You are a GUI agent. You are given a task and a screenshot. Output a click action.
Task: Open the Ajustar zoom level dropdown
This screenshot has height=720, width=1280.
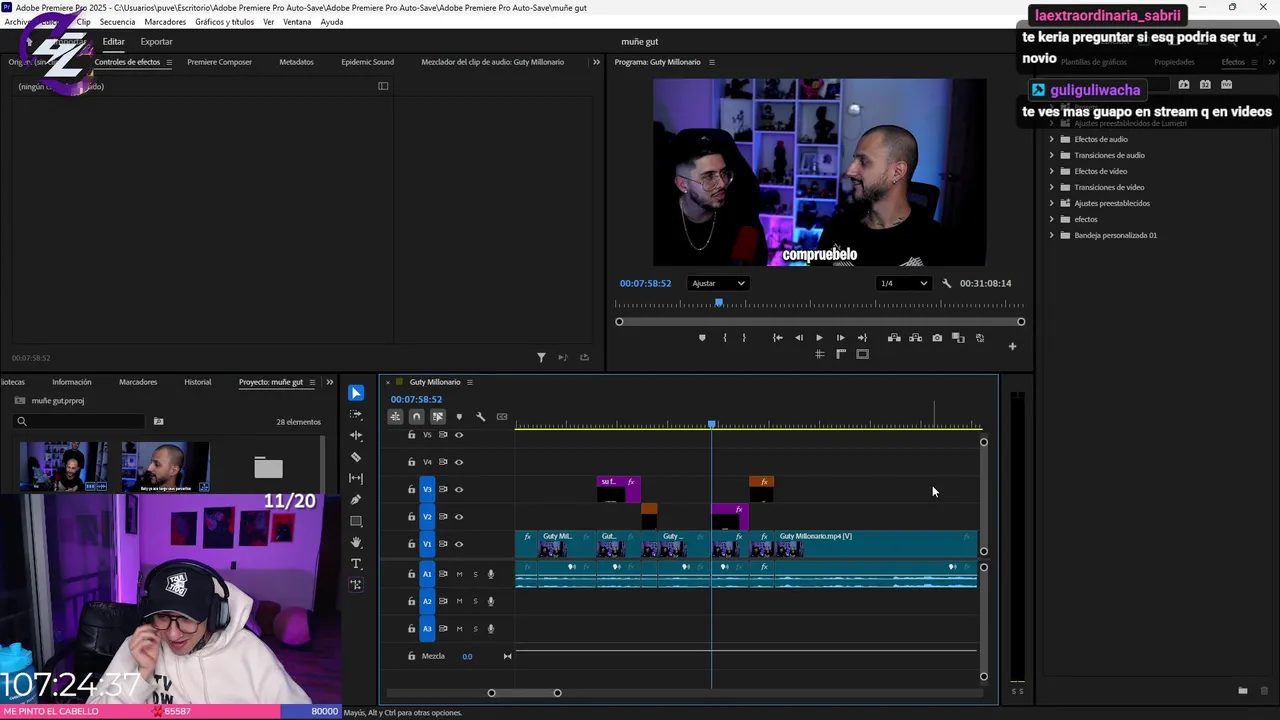[x=719, y=283]
